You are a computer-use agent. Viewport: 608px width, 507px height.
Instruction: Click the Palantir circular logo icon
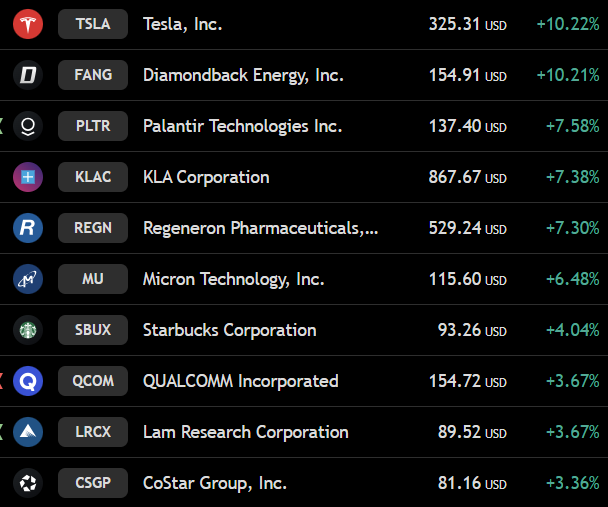[x=28, y=126]
